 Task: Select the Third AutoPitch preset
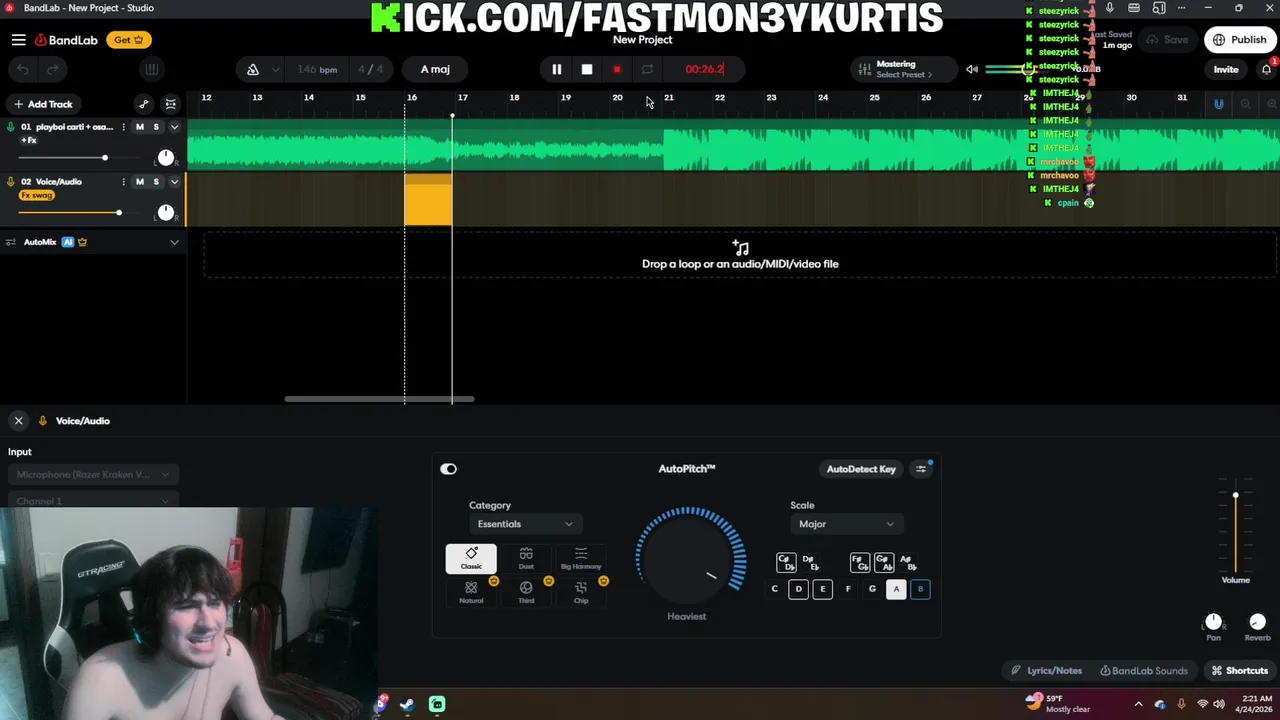pyautogui.click(x=526, y=592)
